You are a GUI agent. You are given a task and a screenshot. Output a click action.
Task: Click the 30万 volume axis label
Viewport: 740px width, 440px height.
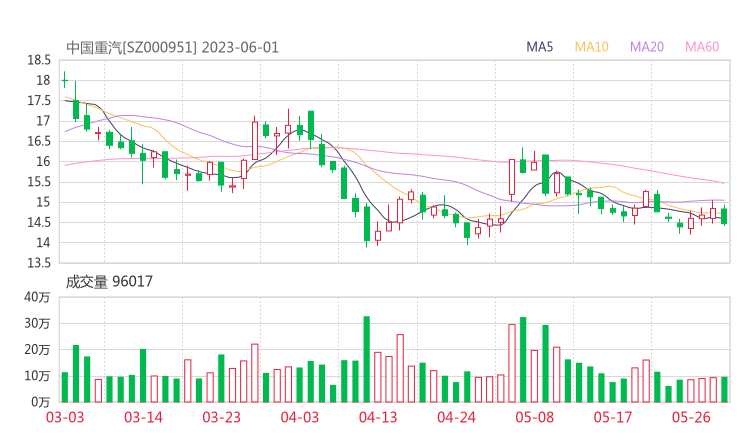tap(37, 324)
